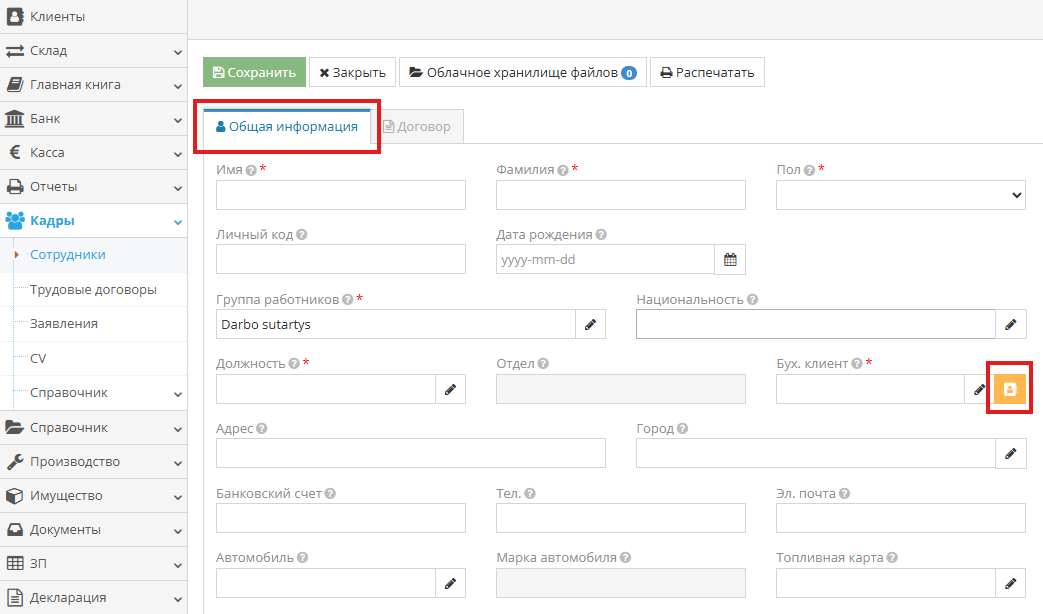Screen dimensions: 1043x614
Task: Select the Общая информация tab
Action: tap(287, 127)
